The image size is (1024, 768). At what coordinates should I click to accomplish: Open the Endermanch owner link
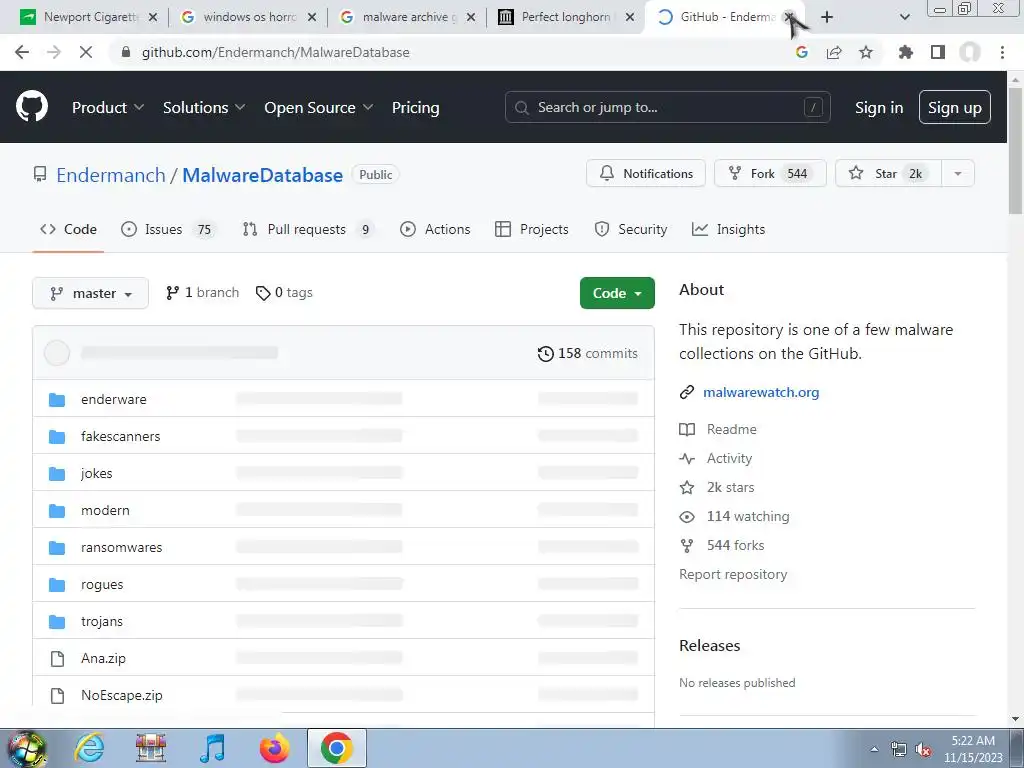(x=111, y=175)
